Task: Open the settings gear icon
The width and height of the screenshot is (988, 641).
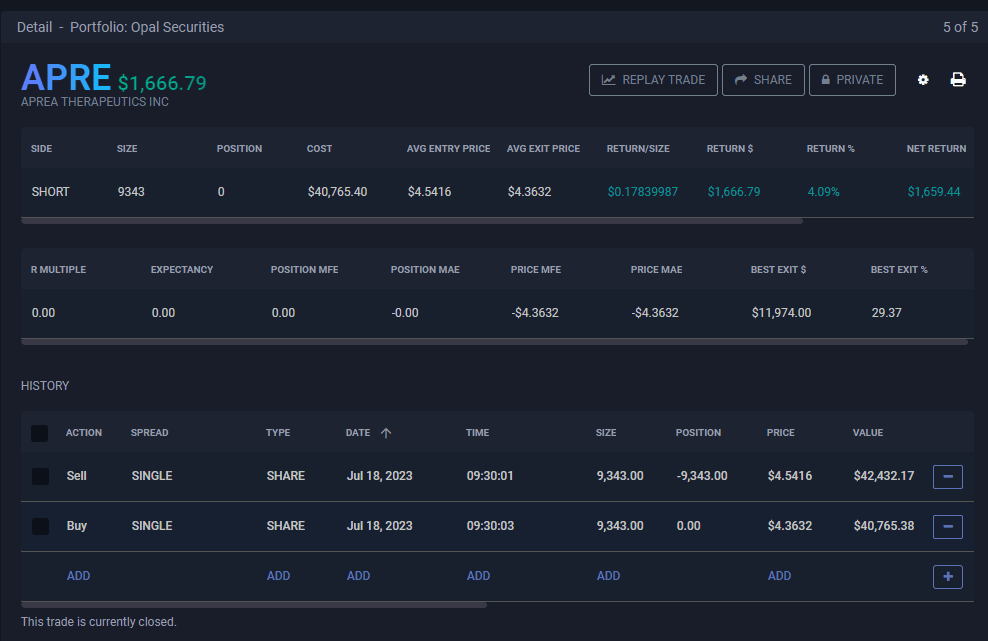Action: pos(923,80)
